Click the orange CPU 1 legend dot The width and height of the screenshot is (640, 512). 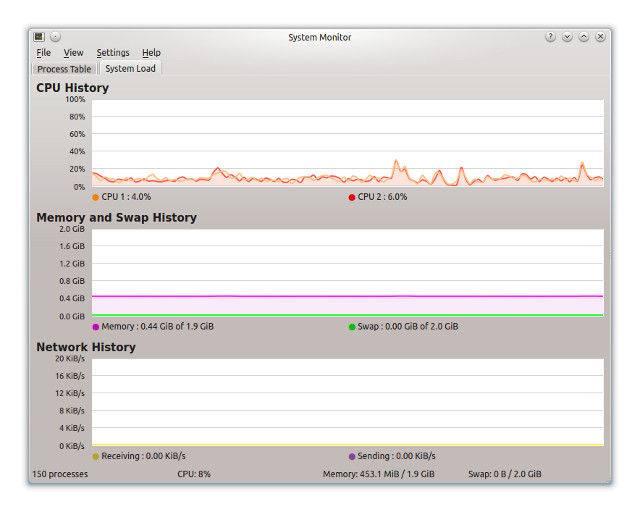(x=95, y=197)
